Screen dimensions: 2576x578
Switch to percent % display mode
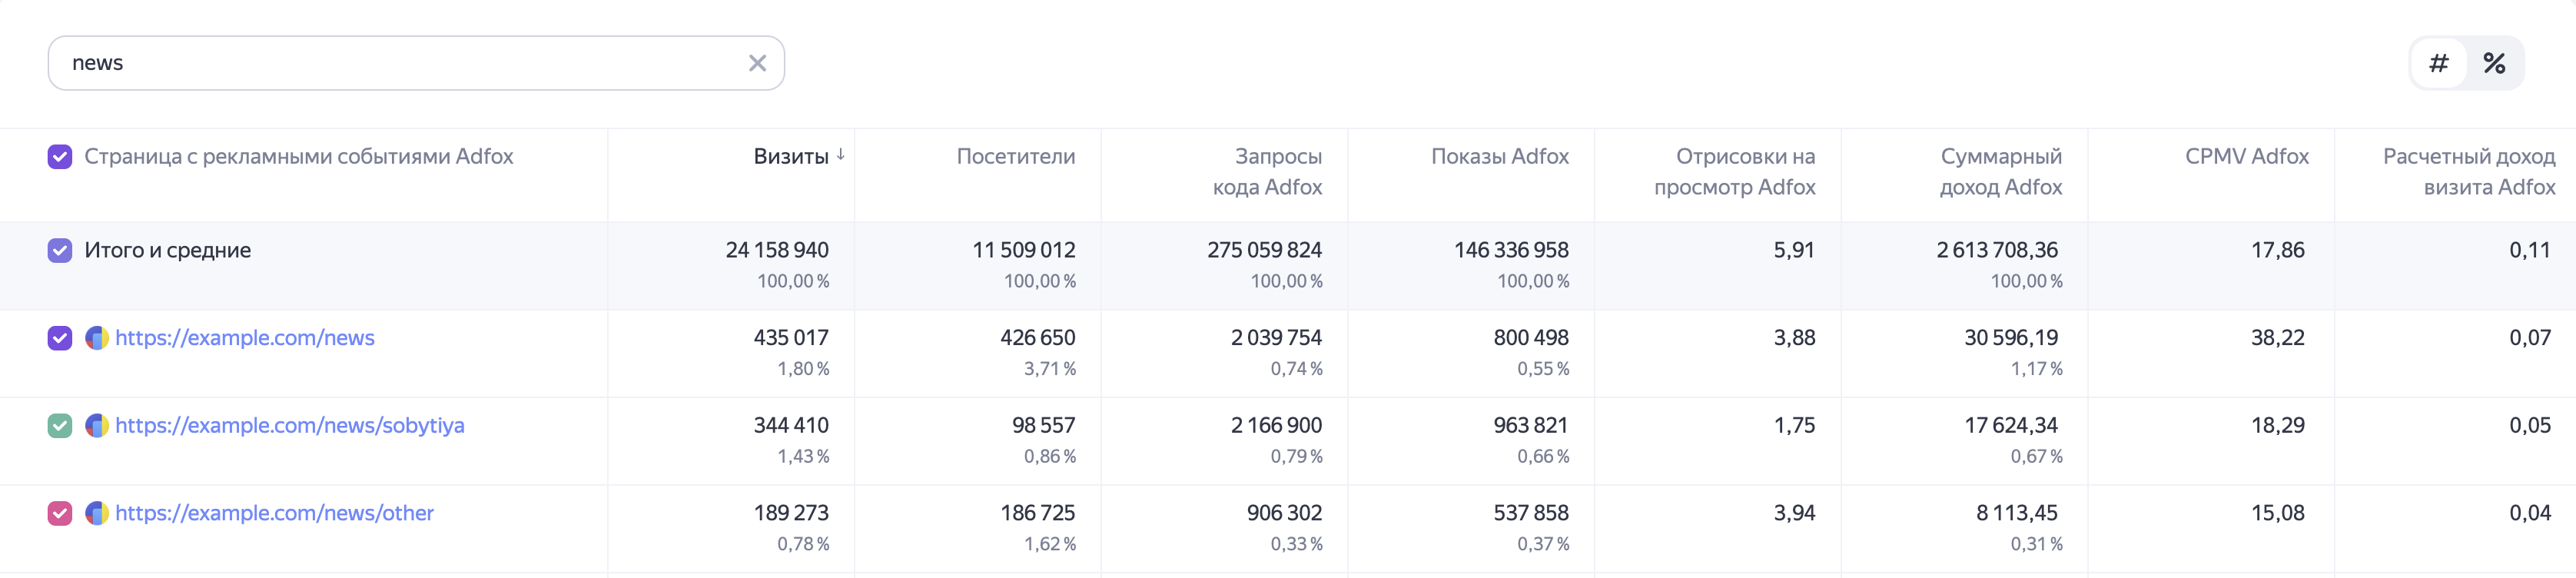coord(2494,63)
